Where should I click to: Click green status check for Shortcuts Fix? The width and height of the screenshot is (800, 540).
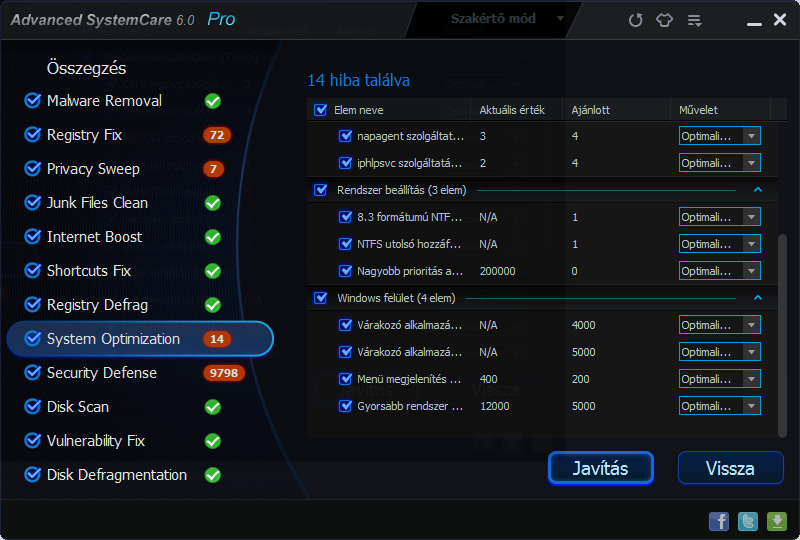[x=213, y=271]
